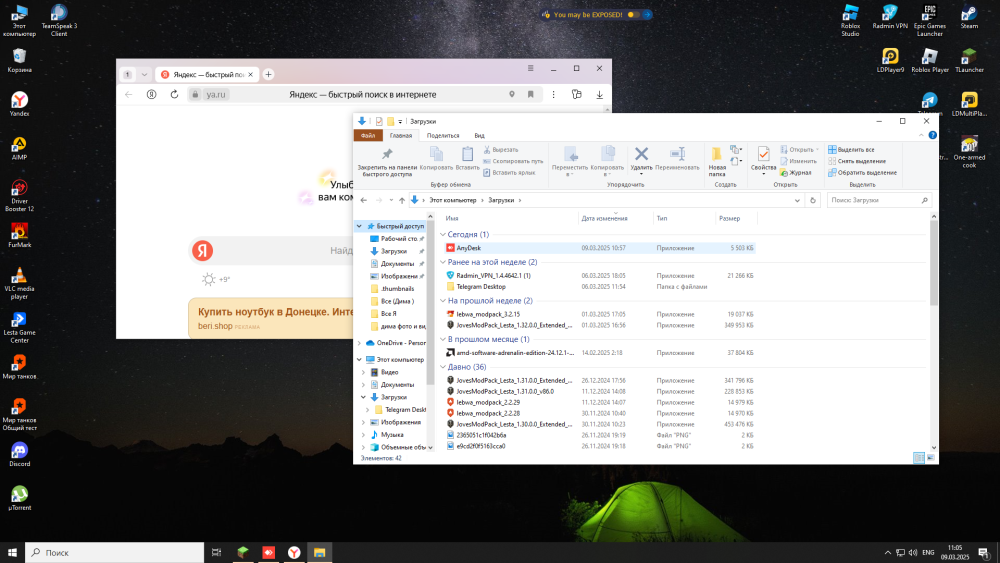The width and height of the screenshot is (1000, 563).
Task: Click 'Этот компьютер' in the address breadcrumb
Action: 453,200
